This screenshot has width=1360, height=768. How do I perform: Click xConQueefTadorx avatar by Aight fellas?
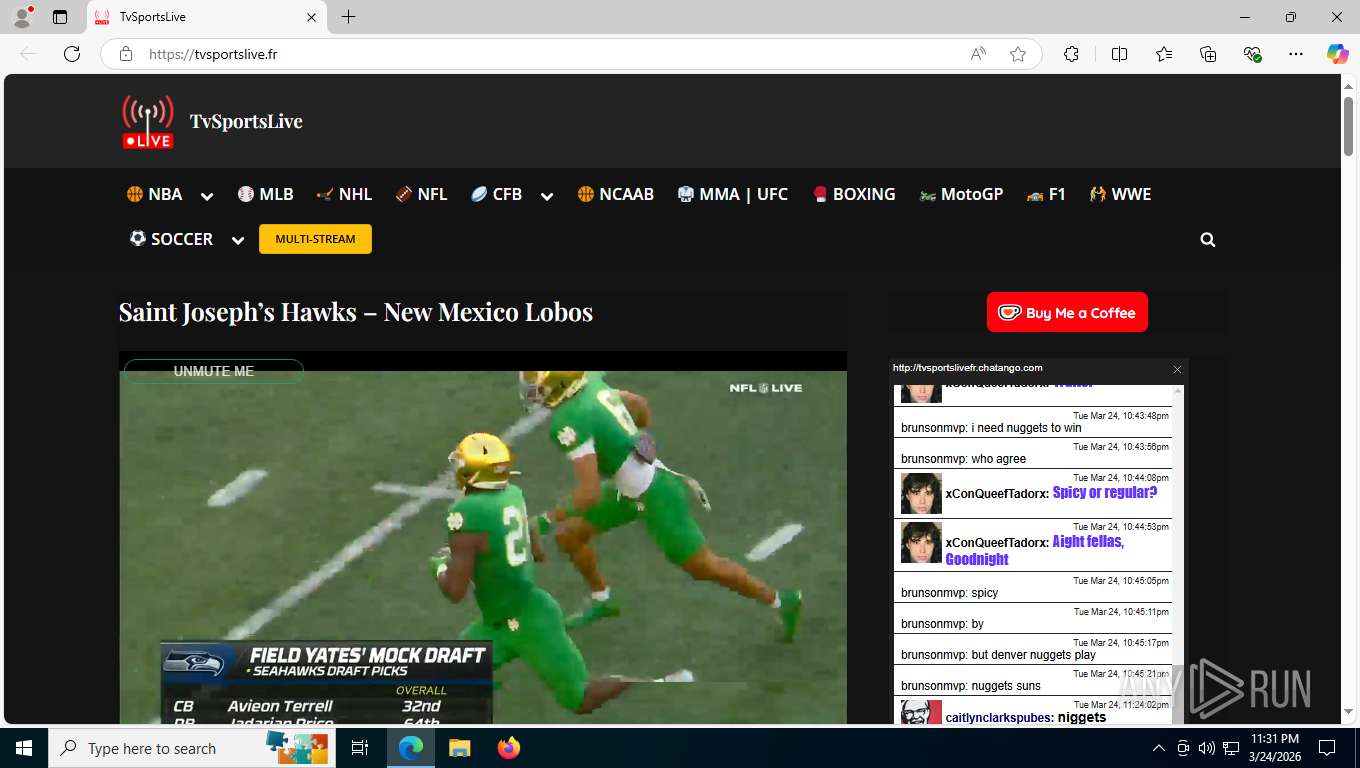pyautogui.click(x=921, y=543)
